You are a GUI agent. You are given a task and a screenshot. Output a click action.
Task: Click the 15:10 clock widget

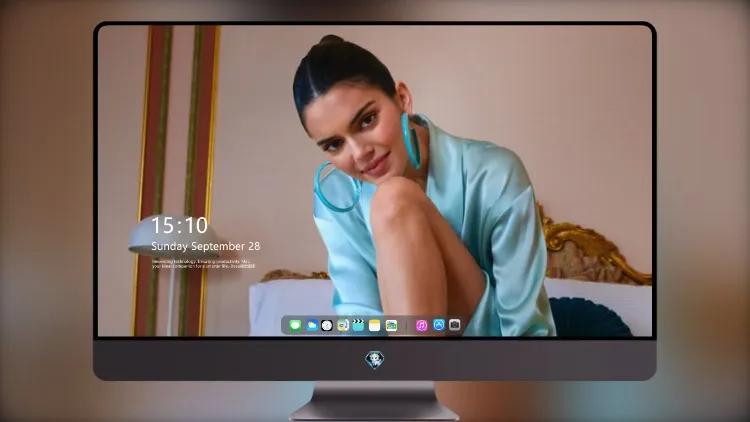pos(179,225)
